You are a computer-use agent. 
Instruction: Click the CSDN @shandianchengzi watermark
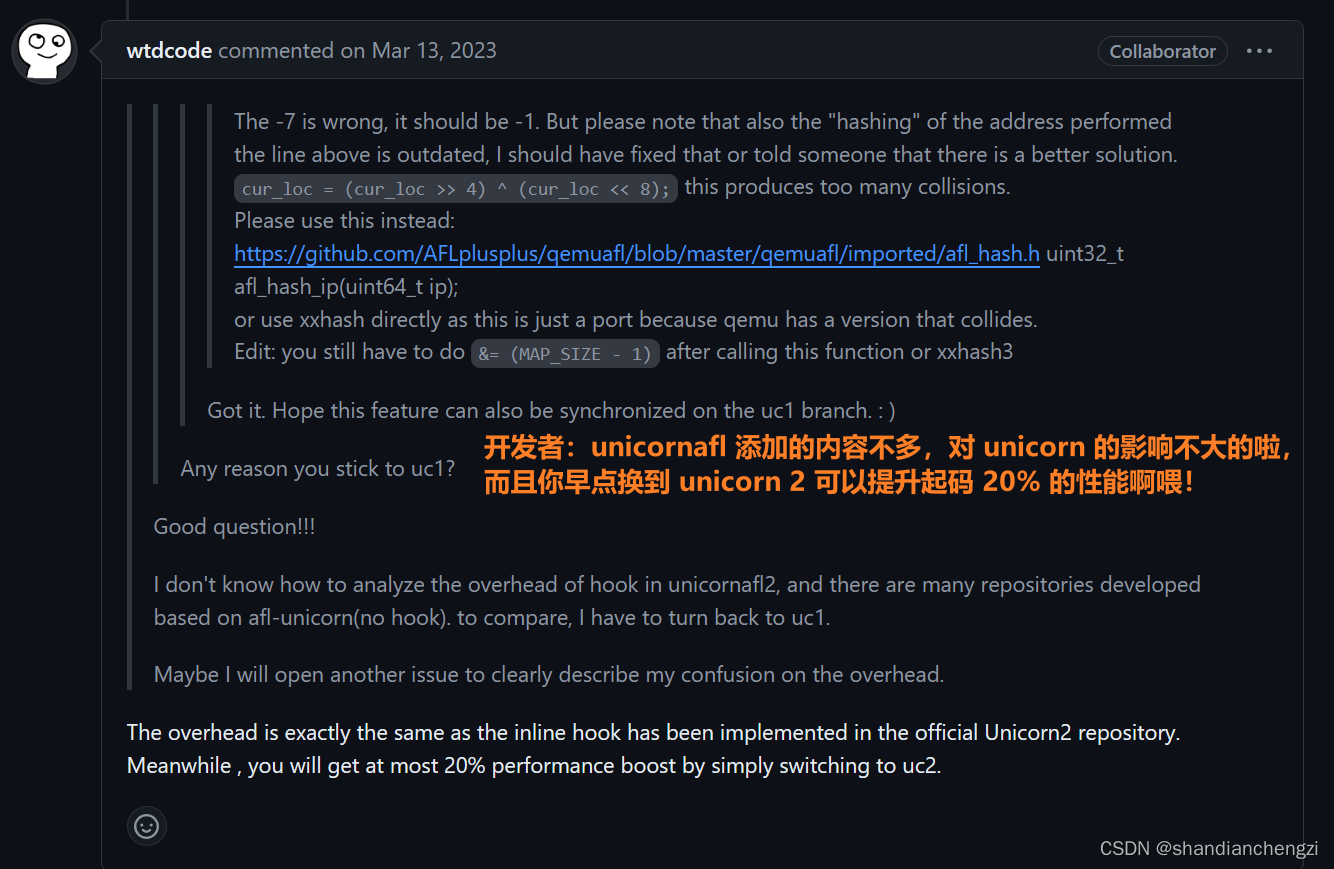1208,848
